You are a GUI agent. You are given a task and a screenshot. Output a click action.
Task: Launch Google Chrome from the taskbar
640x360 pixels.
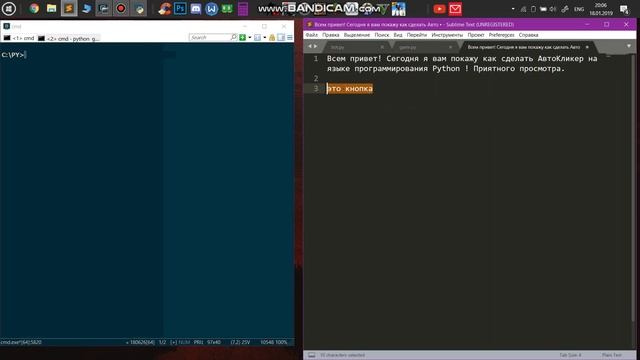[34, 9]
